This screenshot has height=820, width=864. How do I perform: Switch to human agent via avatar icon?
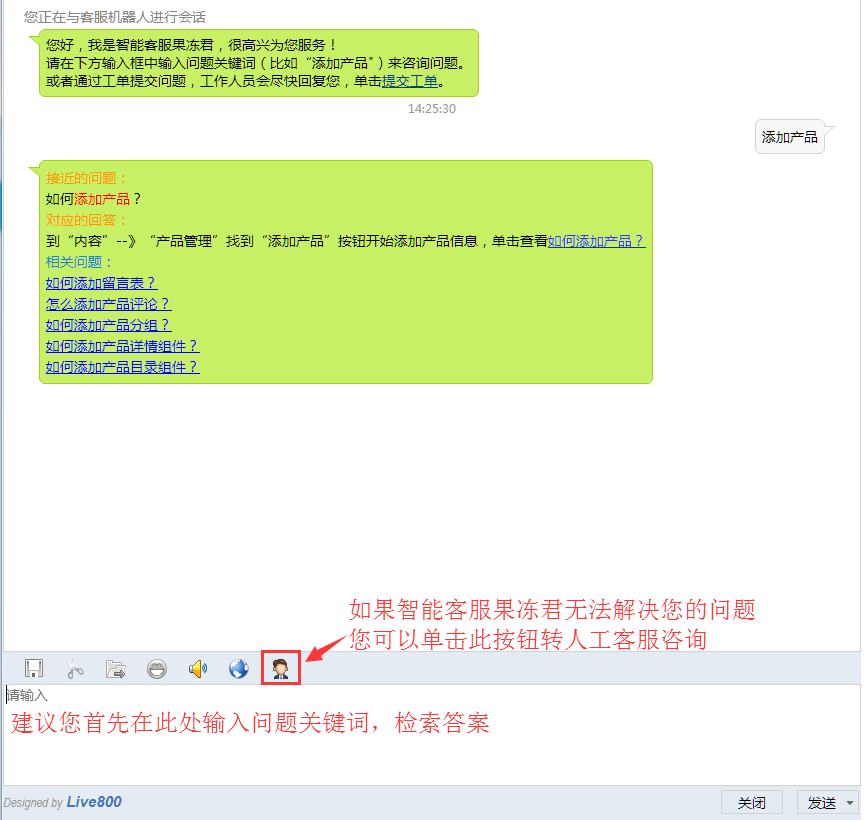(x=281, y=668)
